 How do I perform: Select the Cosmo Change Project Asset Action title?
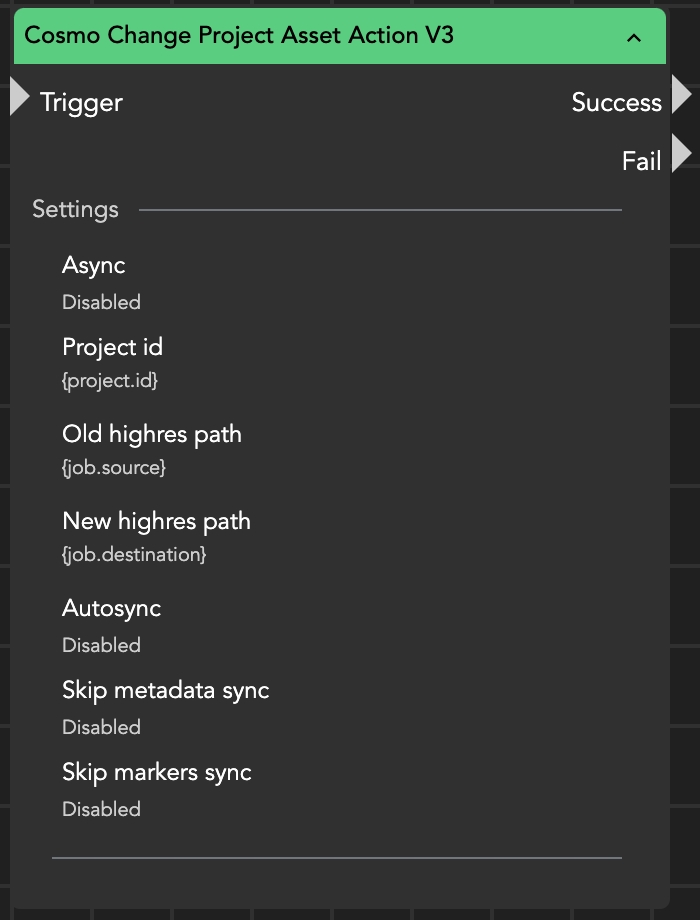pyautogui.click(x=239, y=36)
